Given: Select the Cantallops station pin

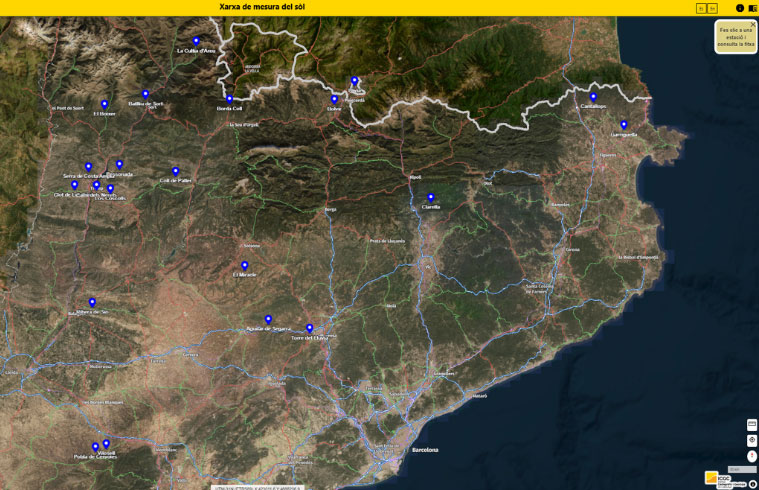Looking at the screenshot, I should pos(593,97).
